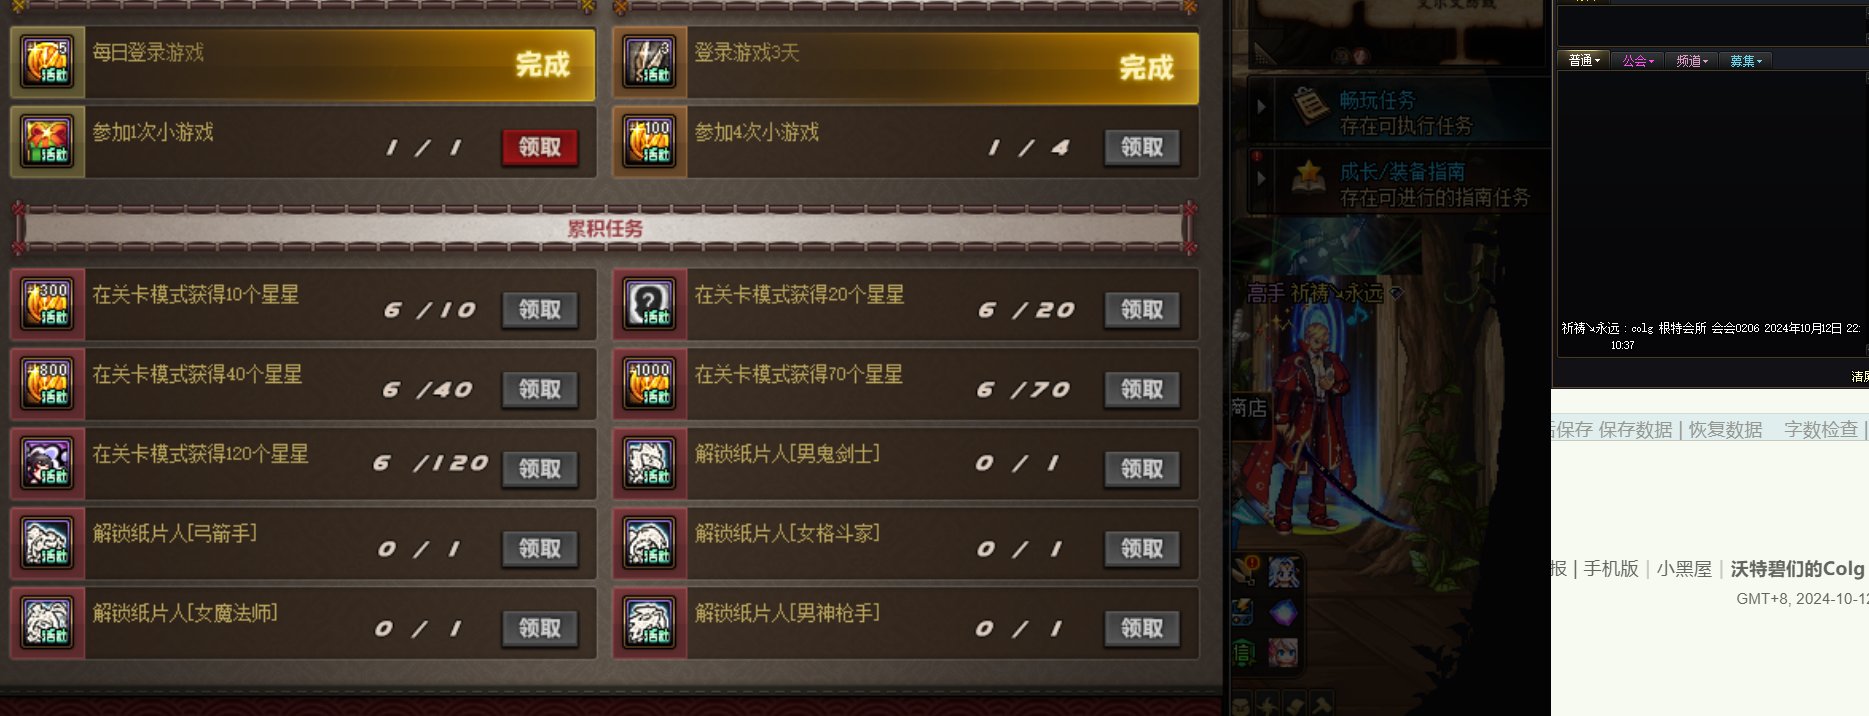
Task: Click the 字数检查 link
Action: click(1821, 430)
